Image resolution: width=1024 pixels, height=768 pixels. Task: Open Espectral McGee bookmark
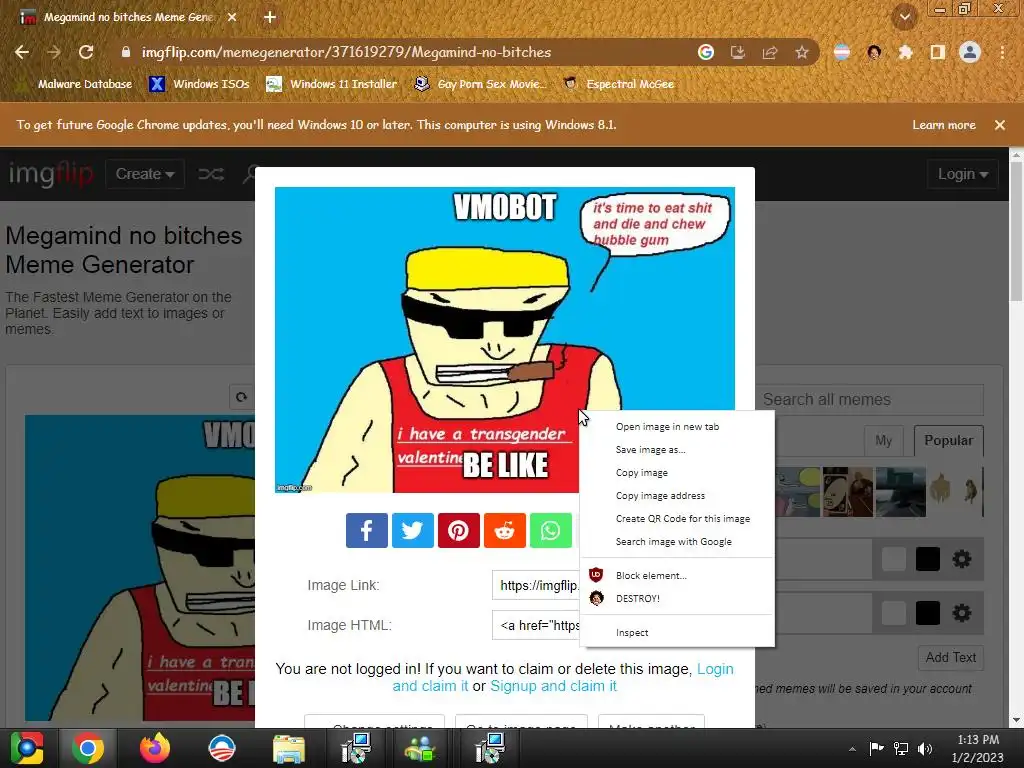(x=618, y=84)
